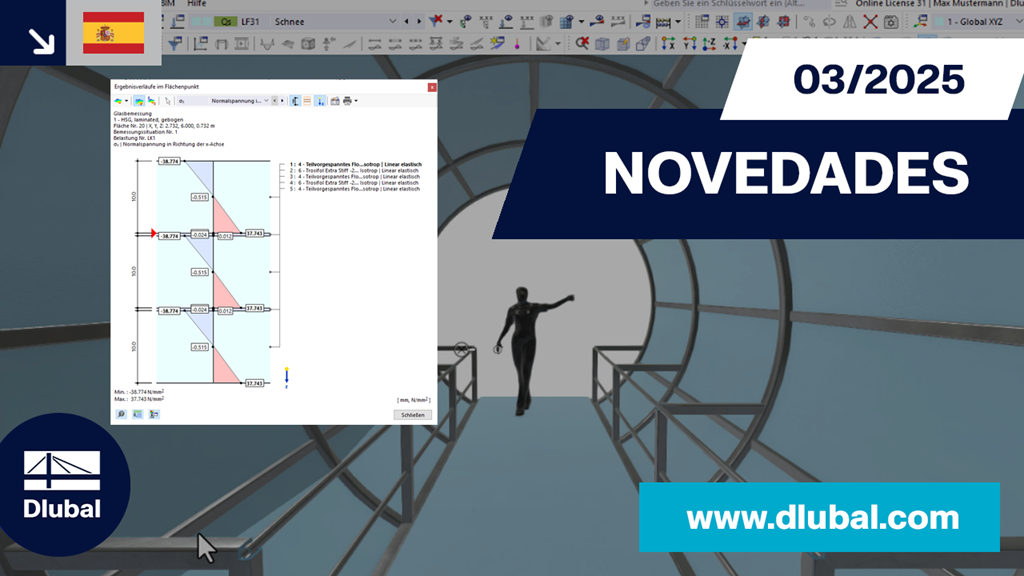The height and width of the screenshot is (576, 1024).
Task: Click the green Qs badge before LF31
Action: click(x=225, y=22)
